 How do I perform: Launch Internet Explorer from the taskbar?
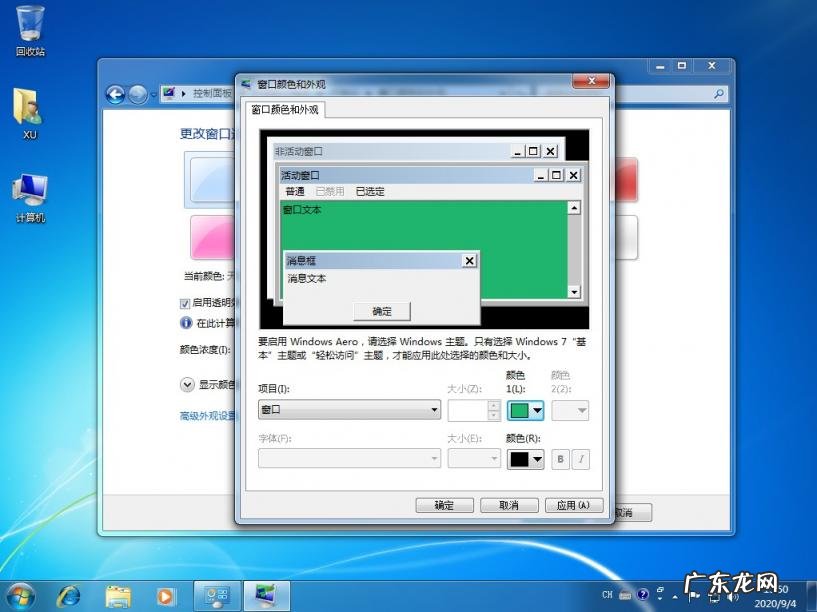click(x=69, y=596)
